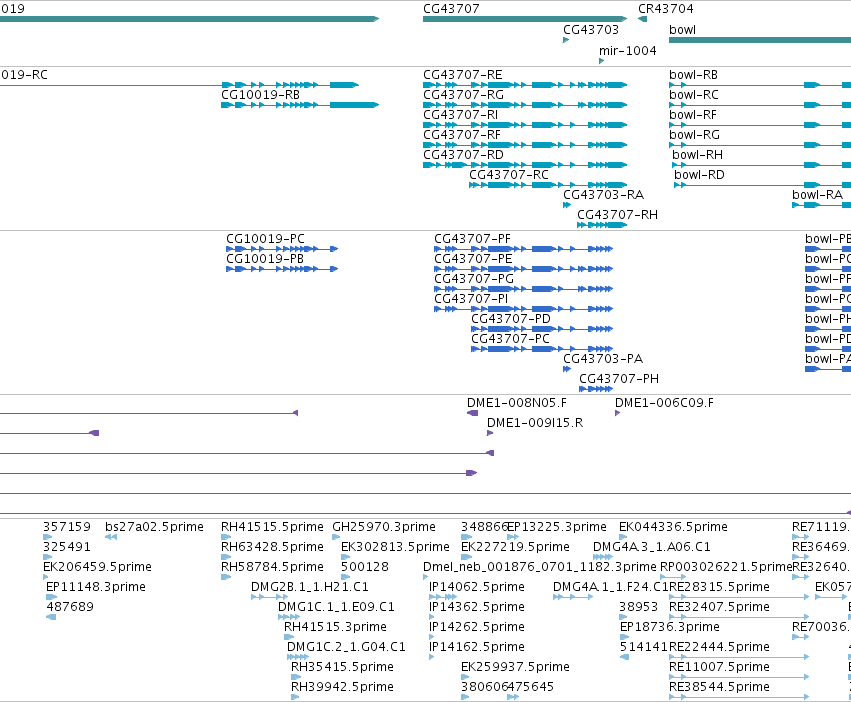851x702 pixels.
Task: Click the CR43704 gene label
Action: pyautogui.click(x=665, y=9)
